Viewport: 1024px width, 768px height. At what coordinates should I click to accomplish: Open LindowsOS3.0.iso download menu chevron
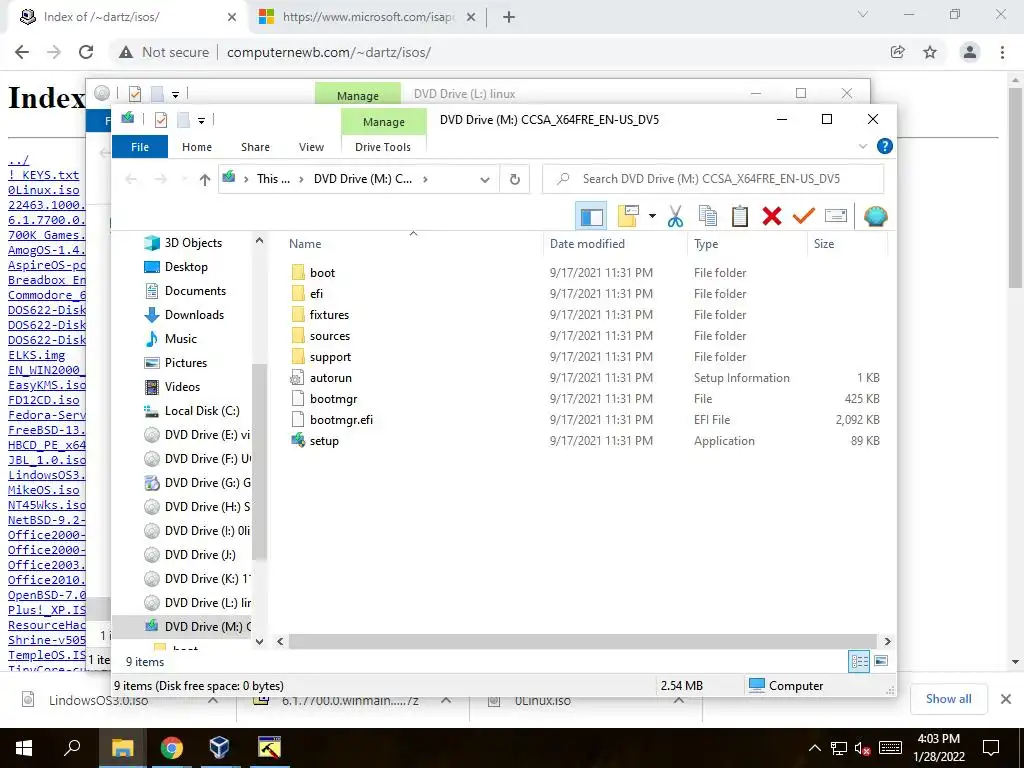point(213,700)
